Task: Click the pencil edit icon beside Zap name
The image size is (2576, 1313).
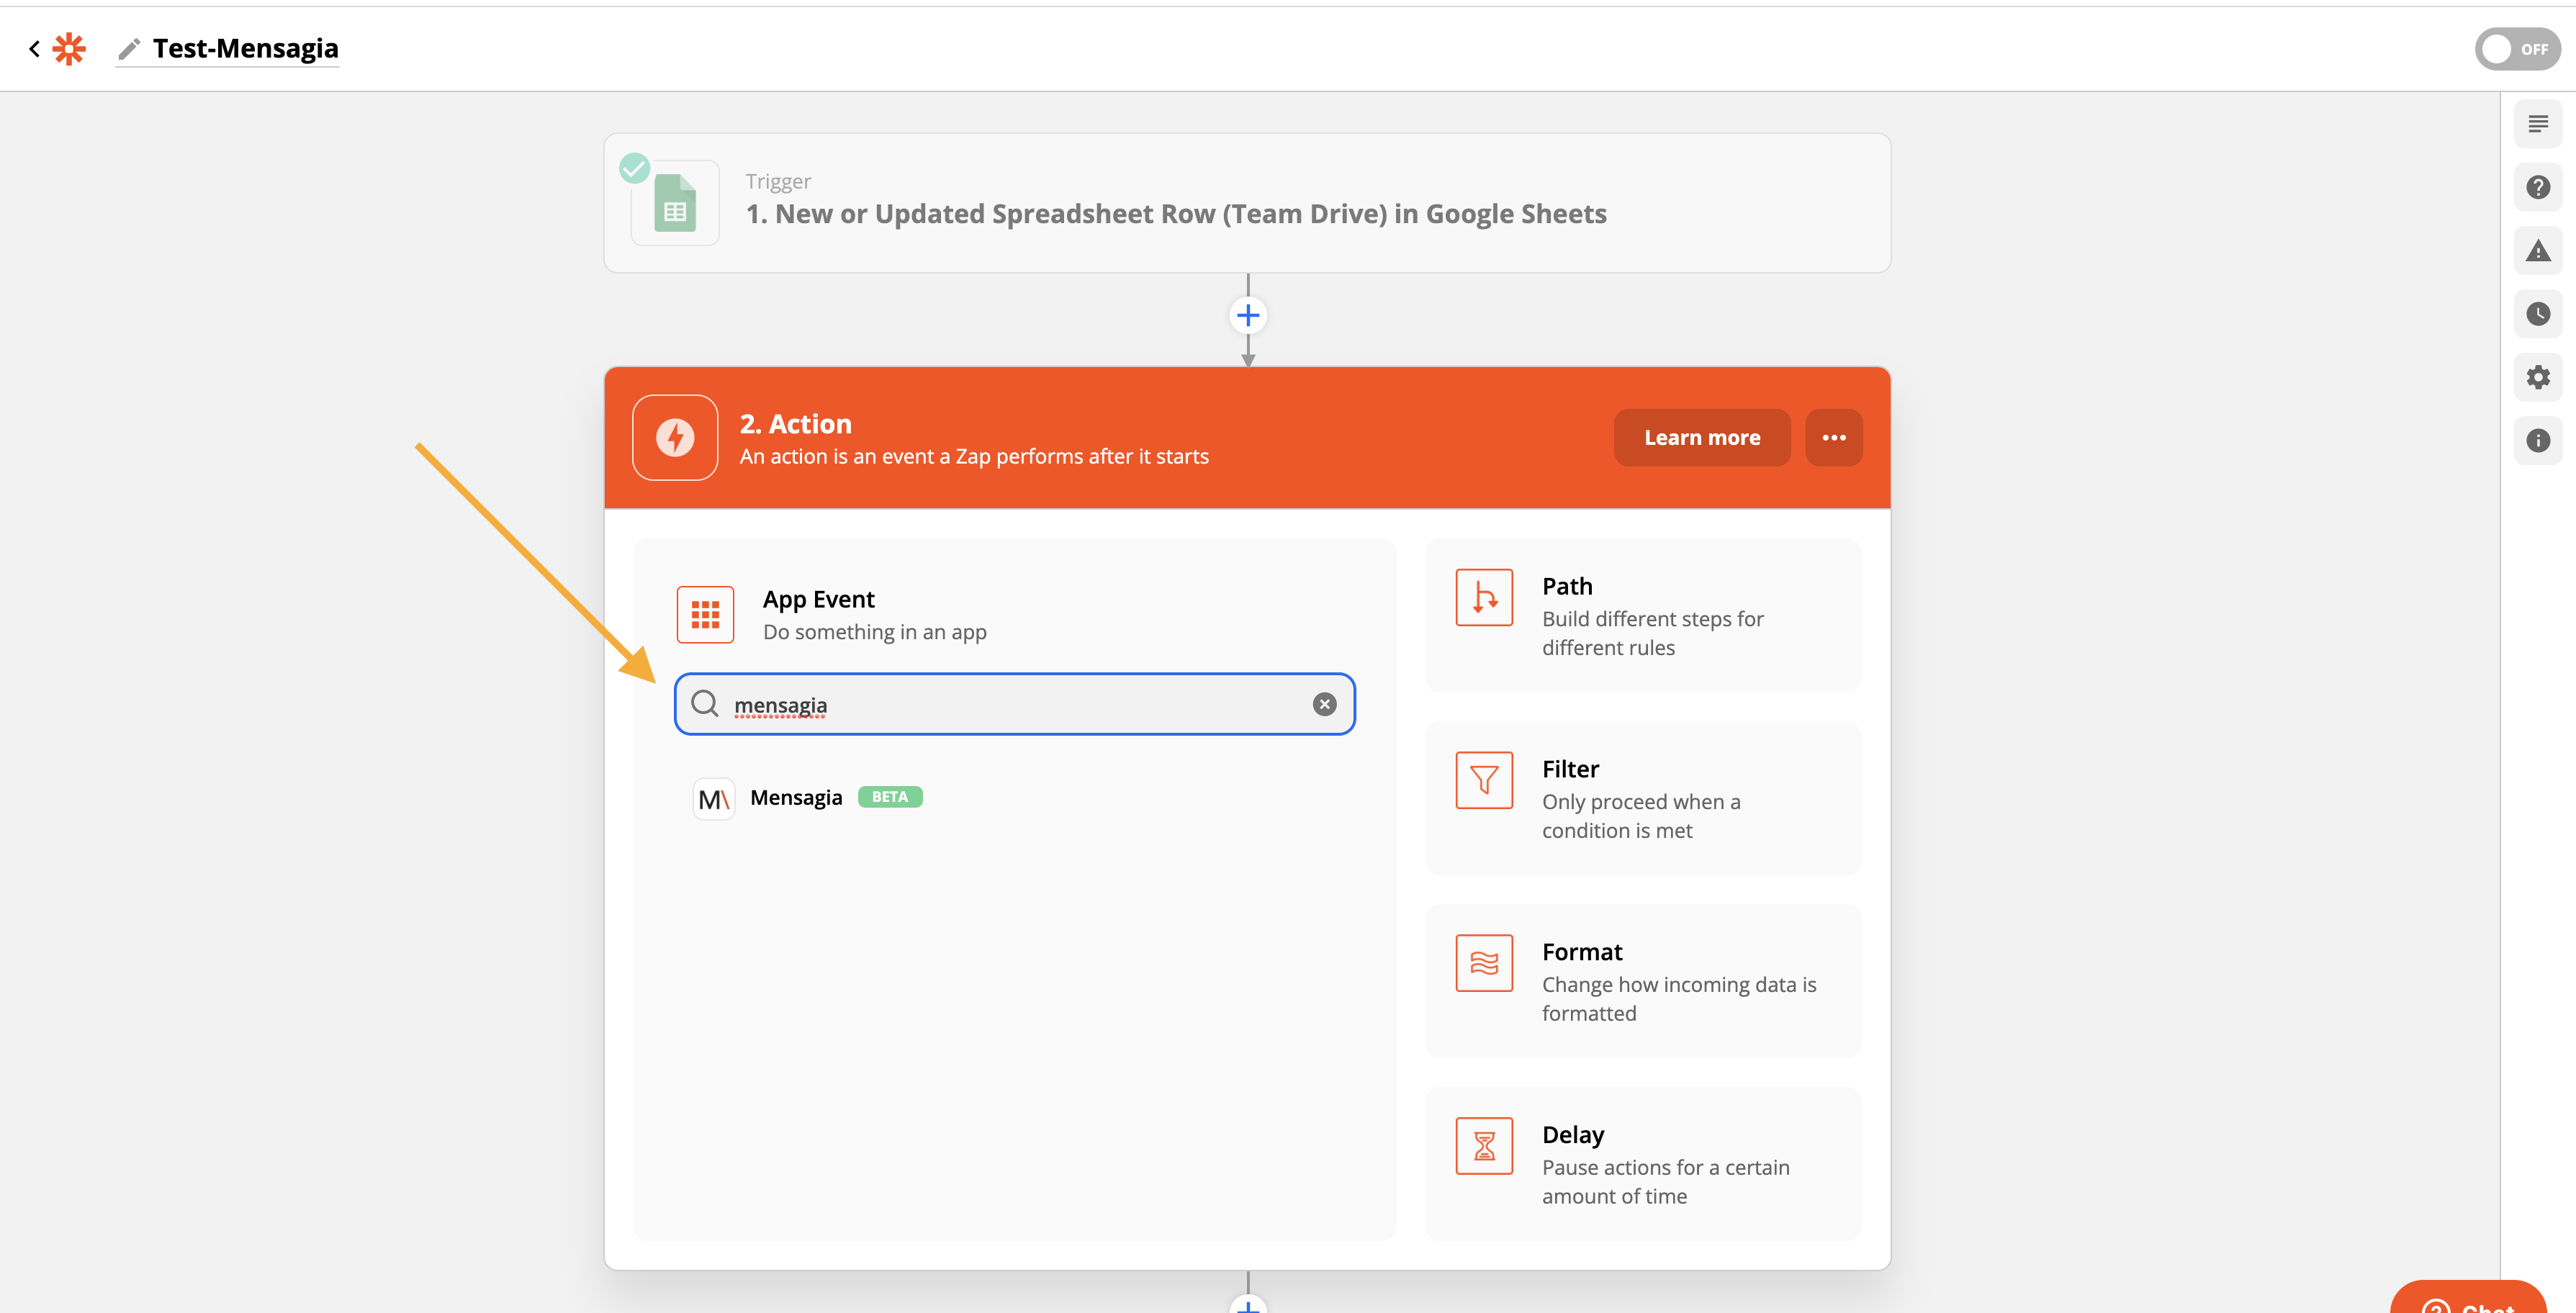Action: pos(128,49)
